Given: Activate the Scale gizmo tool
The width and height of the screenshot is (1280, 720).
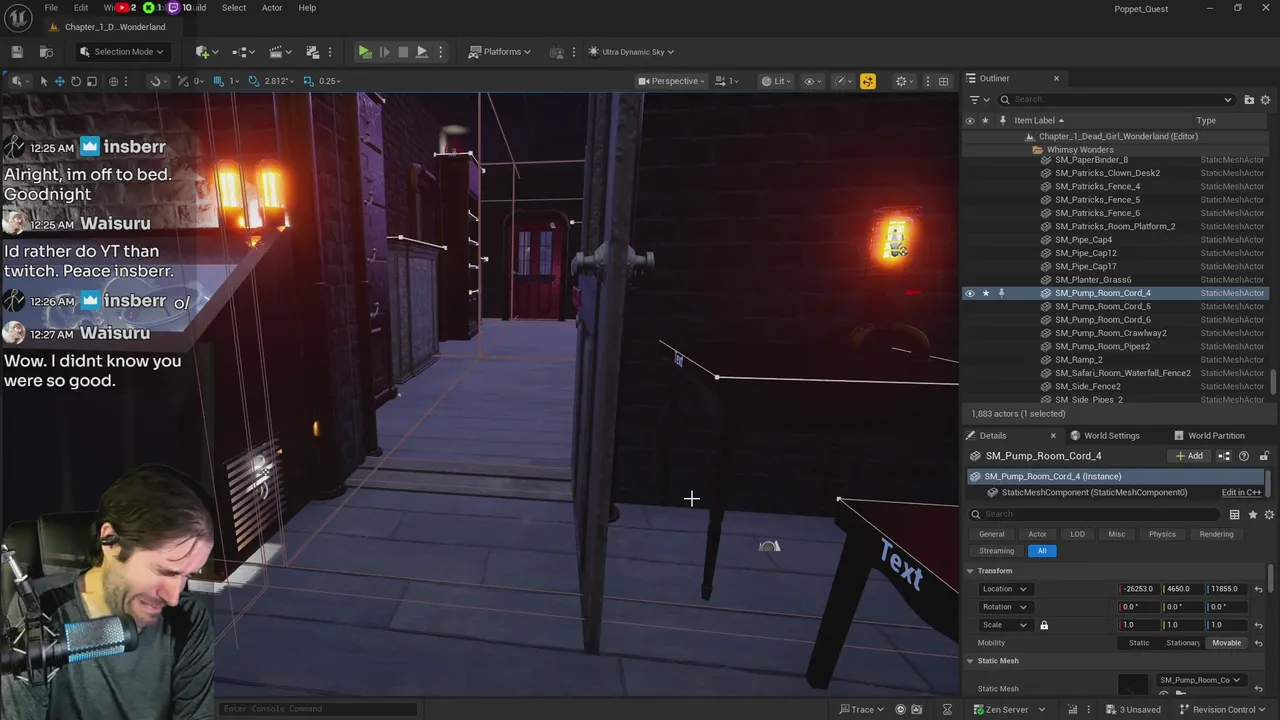Looking at the screenshot, I should coord(91,81).
